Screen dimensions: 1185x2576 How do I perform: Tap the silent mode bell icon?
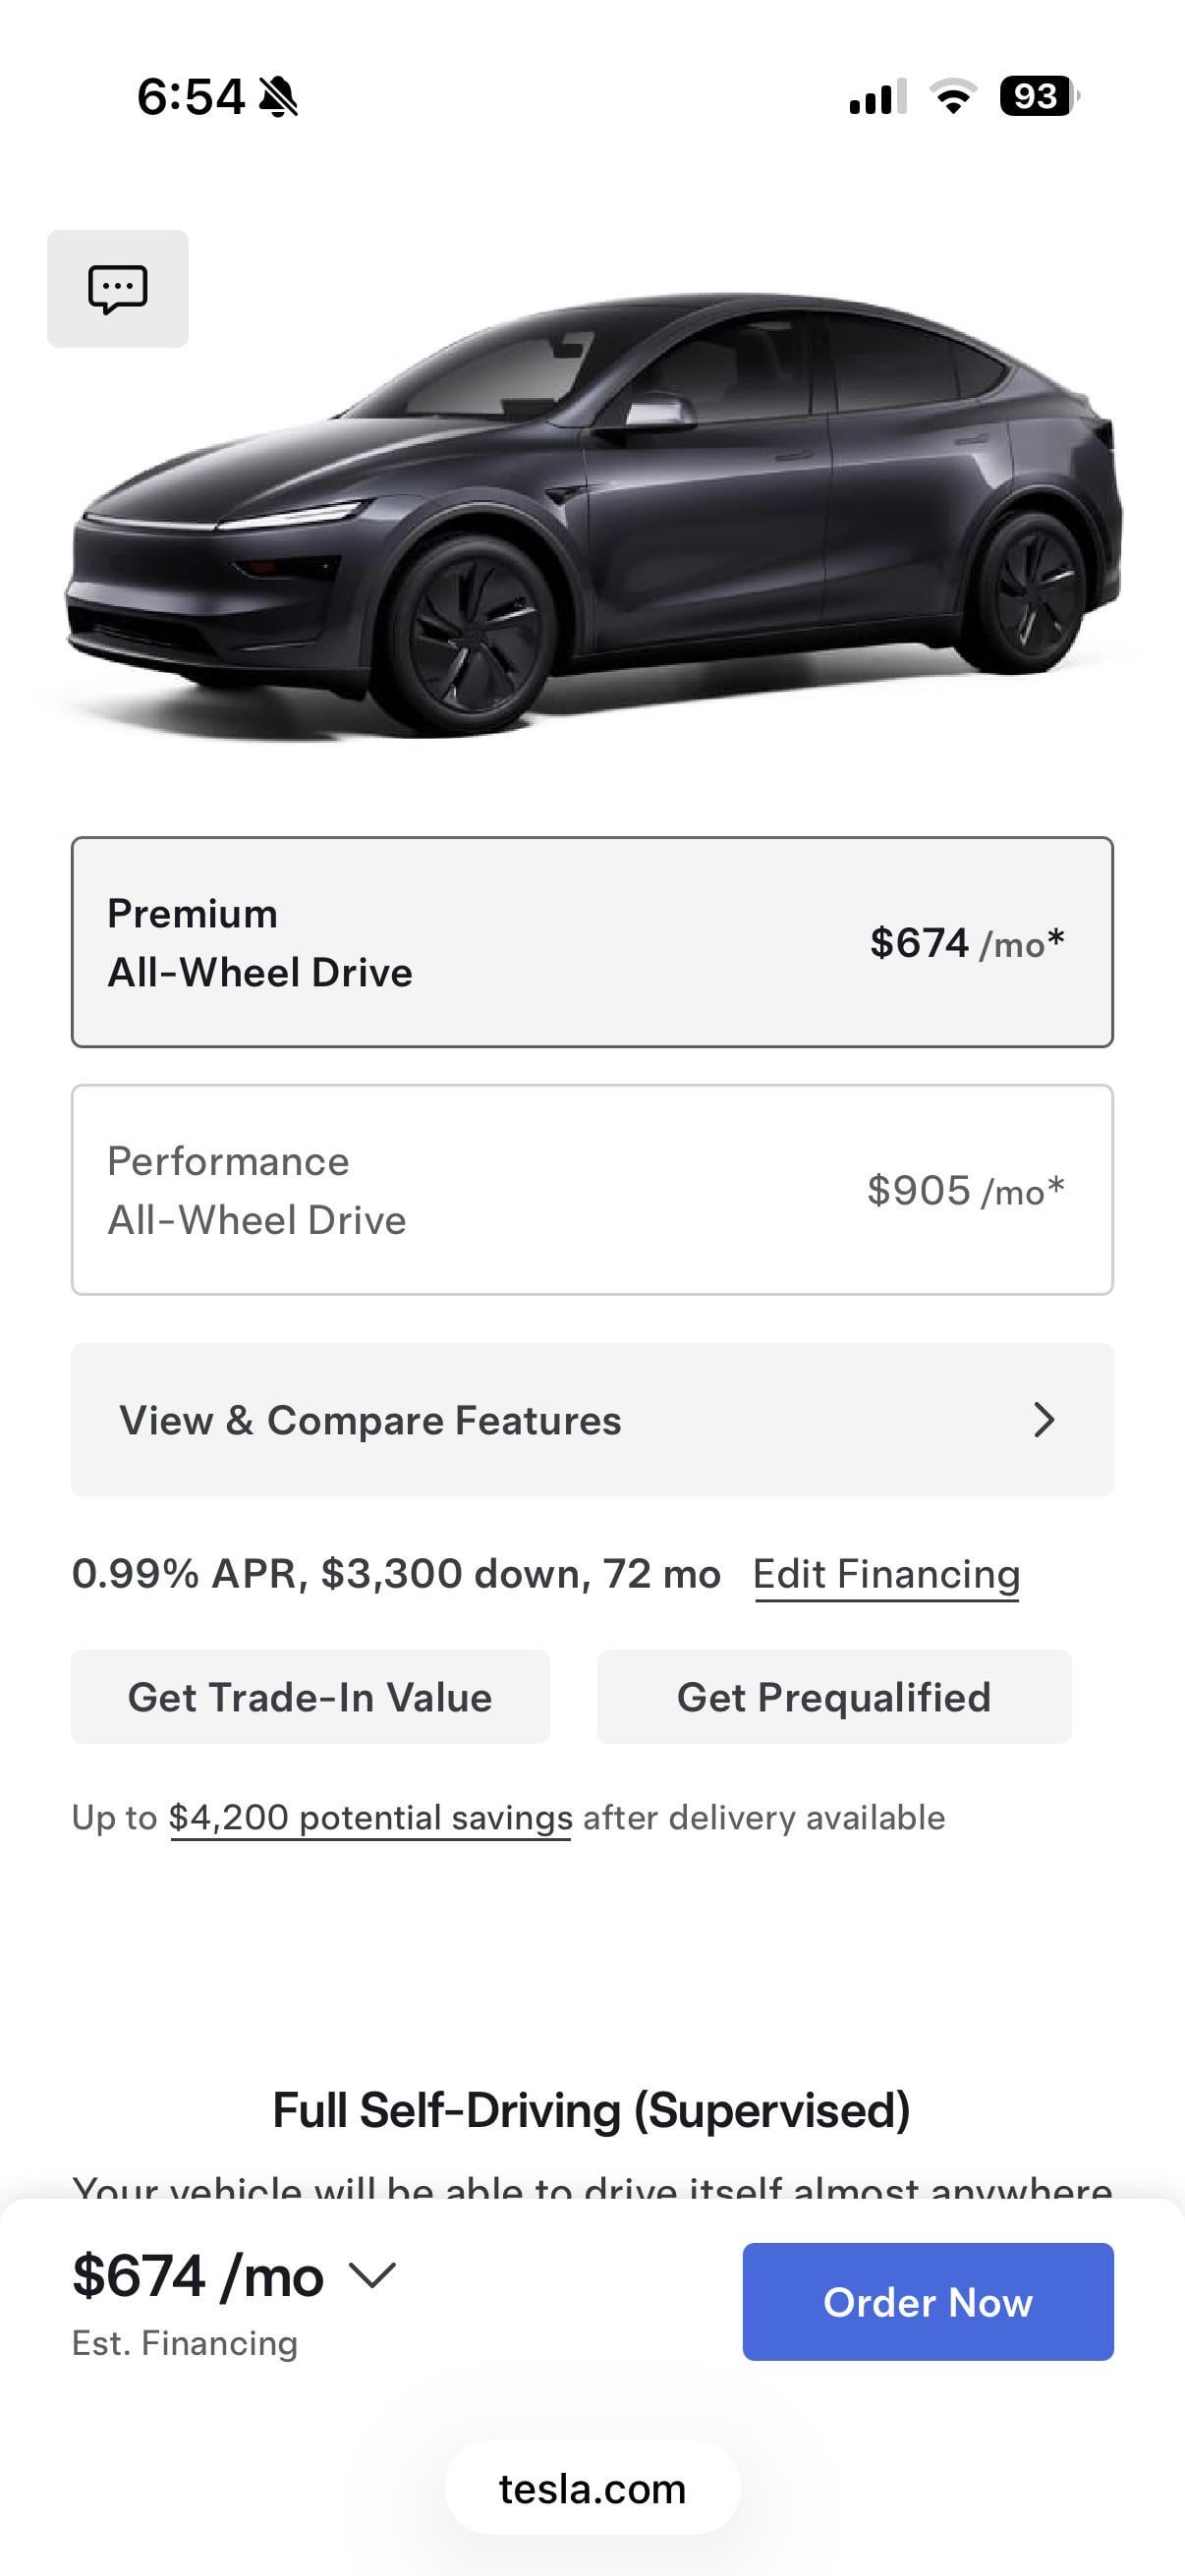coord(278,97)
